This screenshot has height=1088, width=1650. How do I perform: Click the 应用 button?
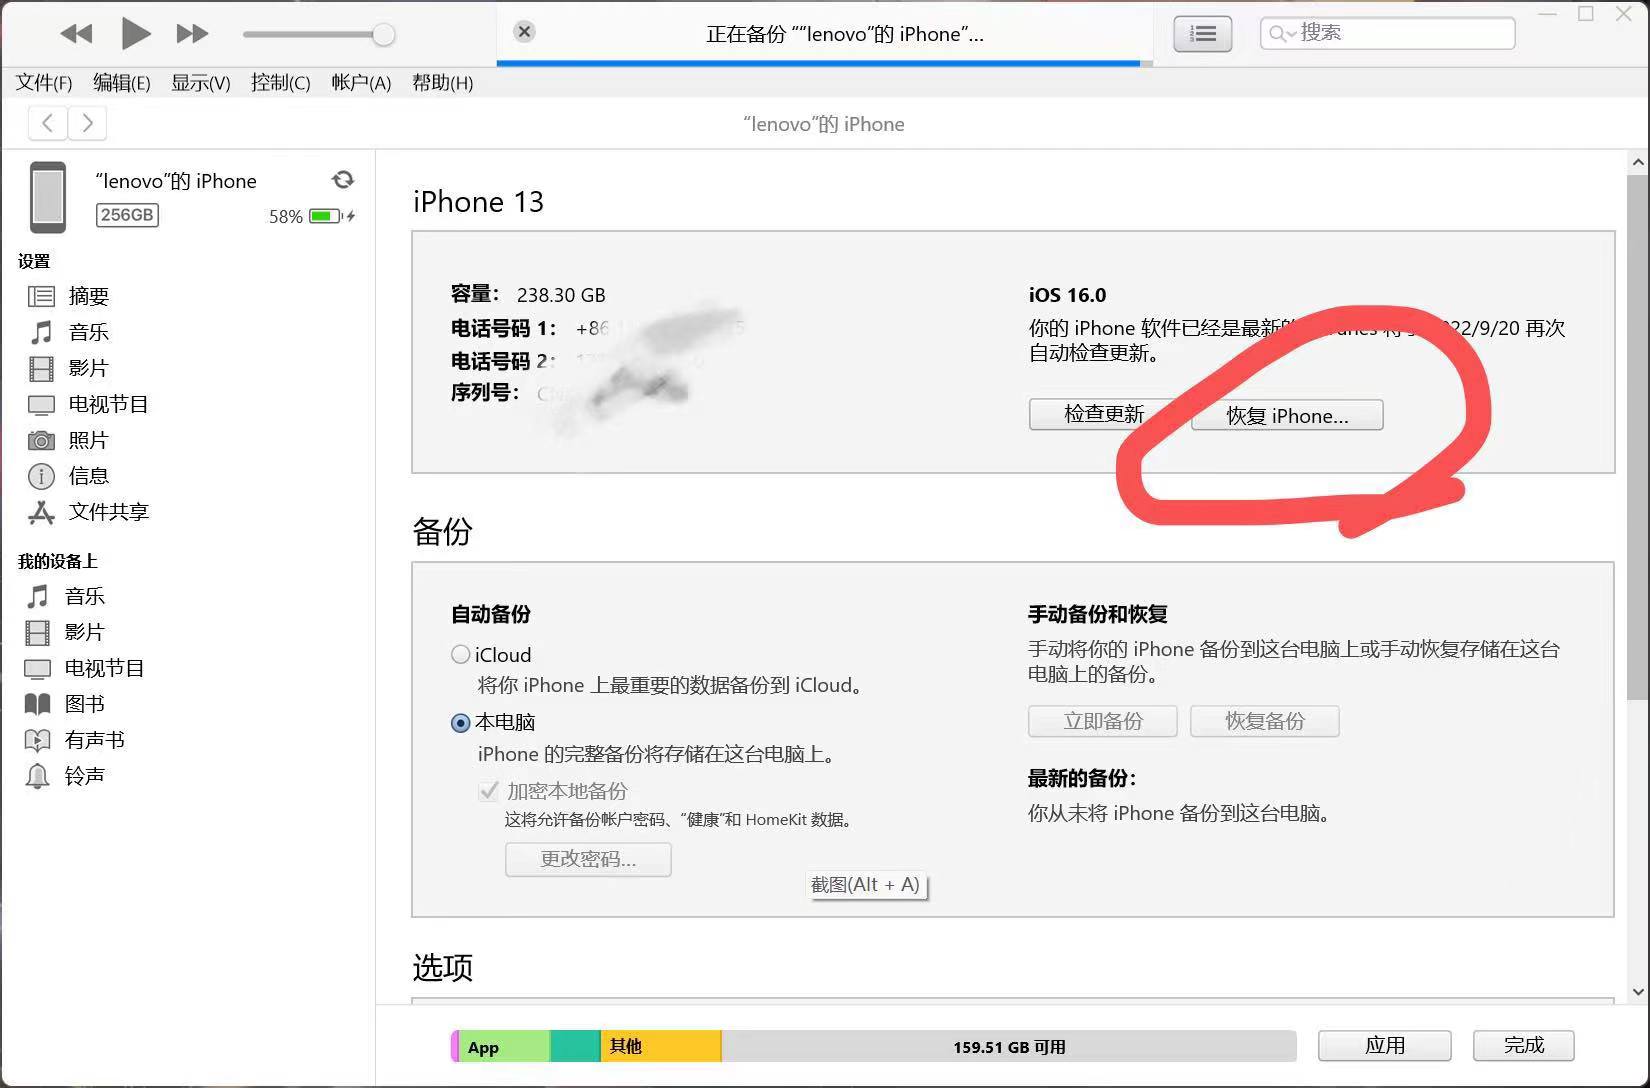pos(1384,1046)
